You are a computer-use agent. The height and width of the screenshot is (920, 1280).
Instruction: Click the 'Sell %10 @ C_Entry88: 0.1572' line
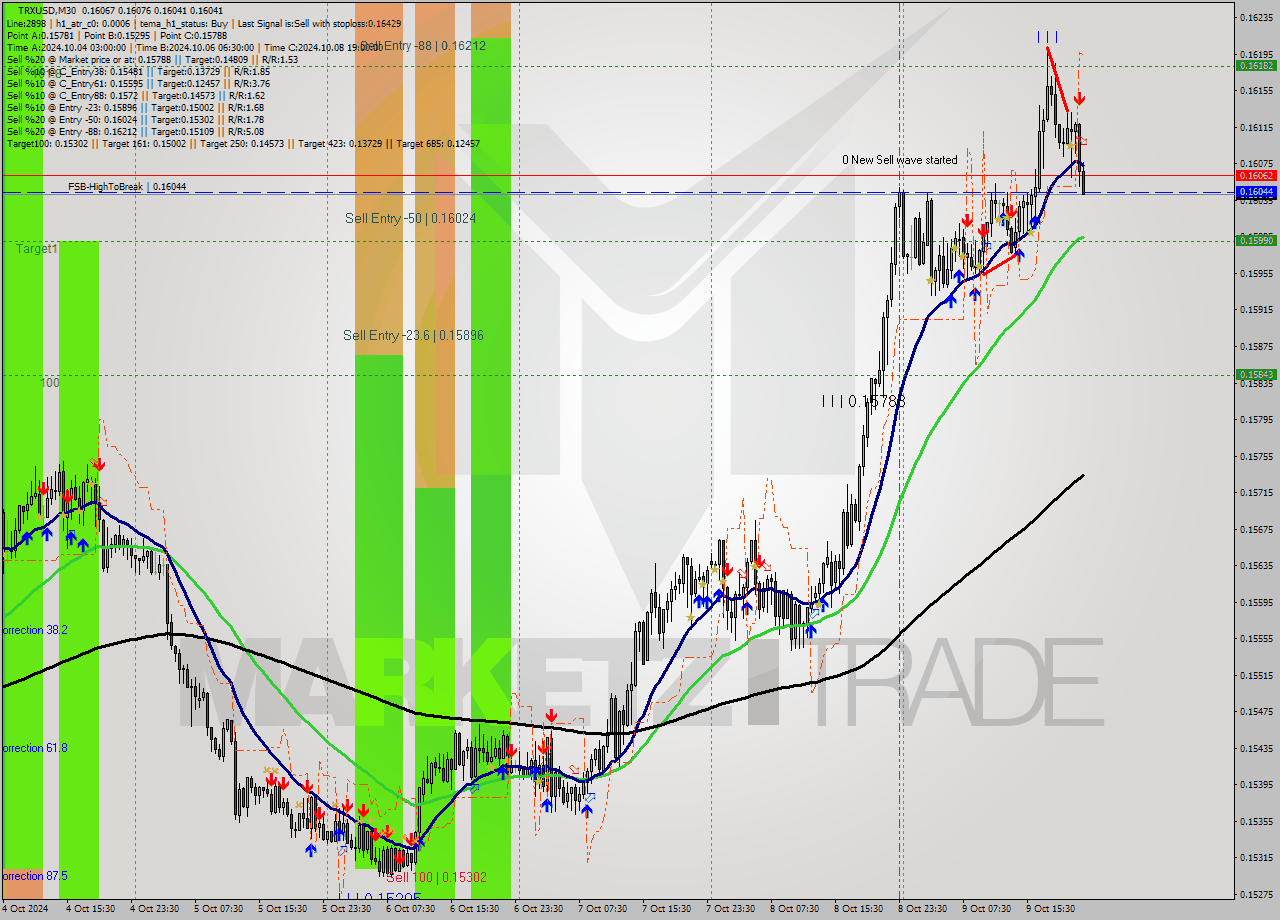coord(135,95)
